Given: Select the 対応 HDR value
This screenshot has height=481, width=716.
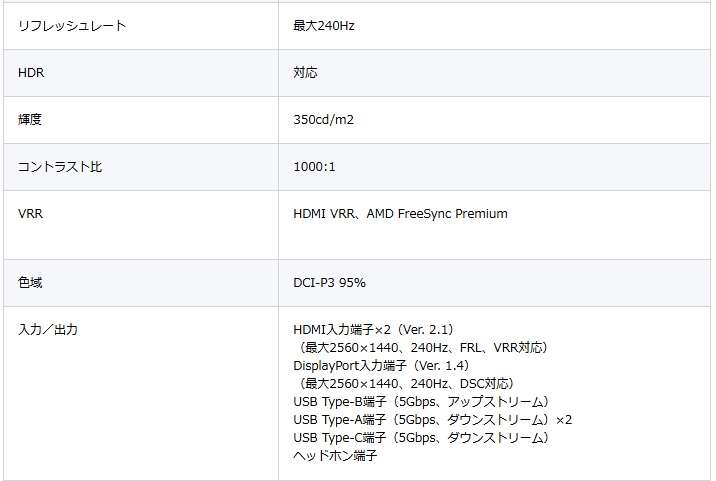Looking at the screenshot, I should click(305, 73).
